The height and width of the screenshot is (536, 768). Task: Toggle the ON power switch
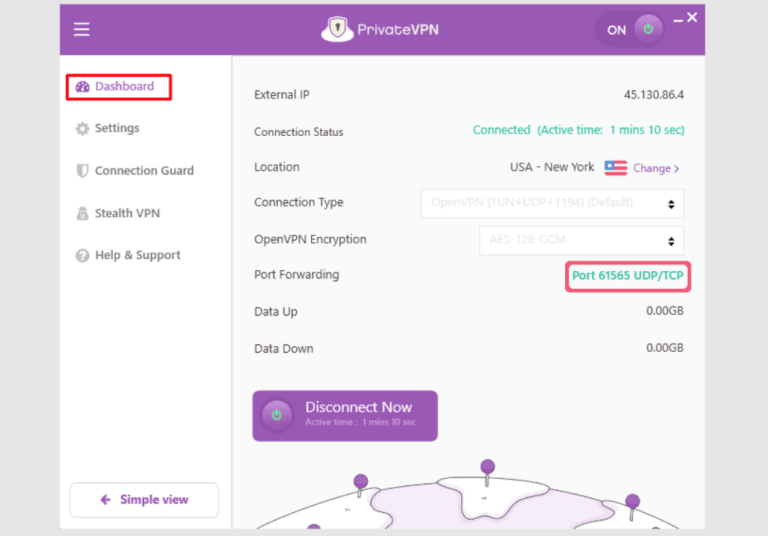[x=630, y=29]
